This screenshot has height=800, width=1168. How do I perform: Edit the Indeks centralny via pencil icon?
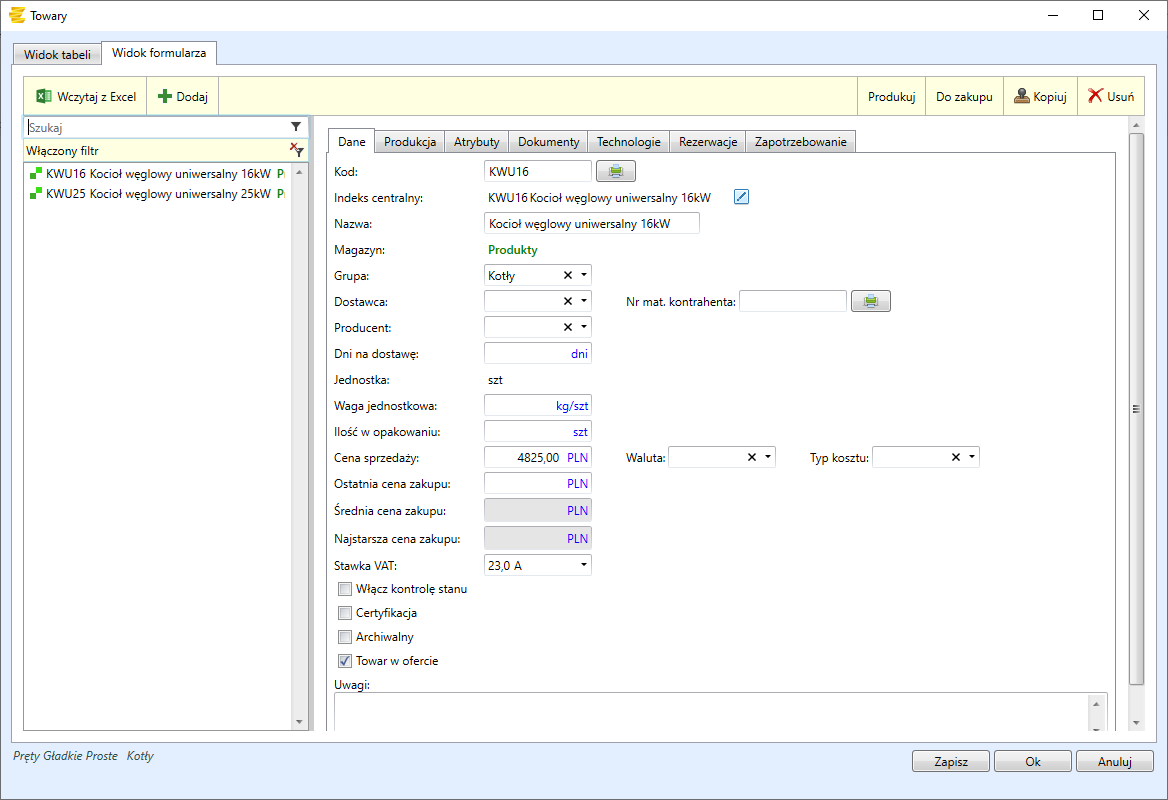click(741, 197)
